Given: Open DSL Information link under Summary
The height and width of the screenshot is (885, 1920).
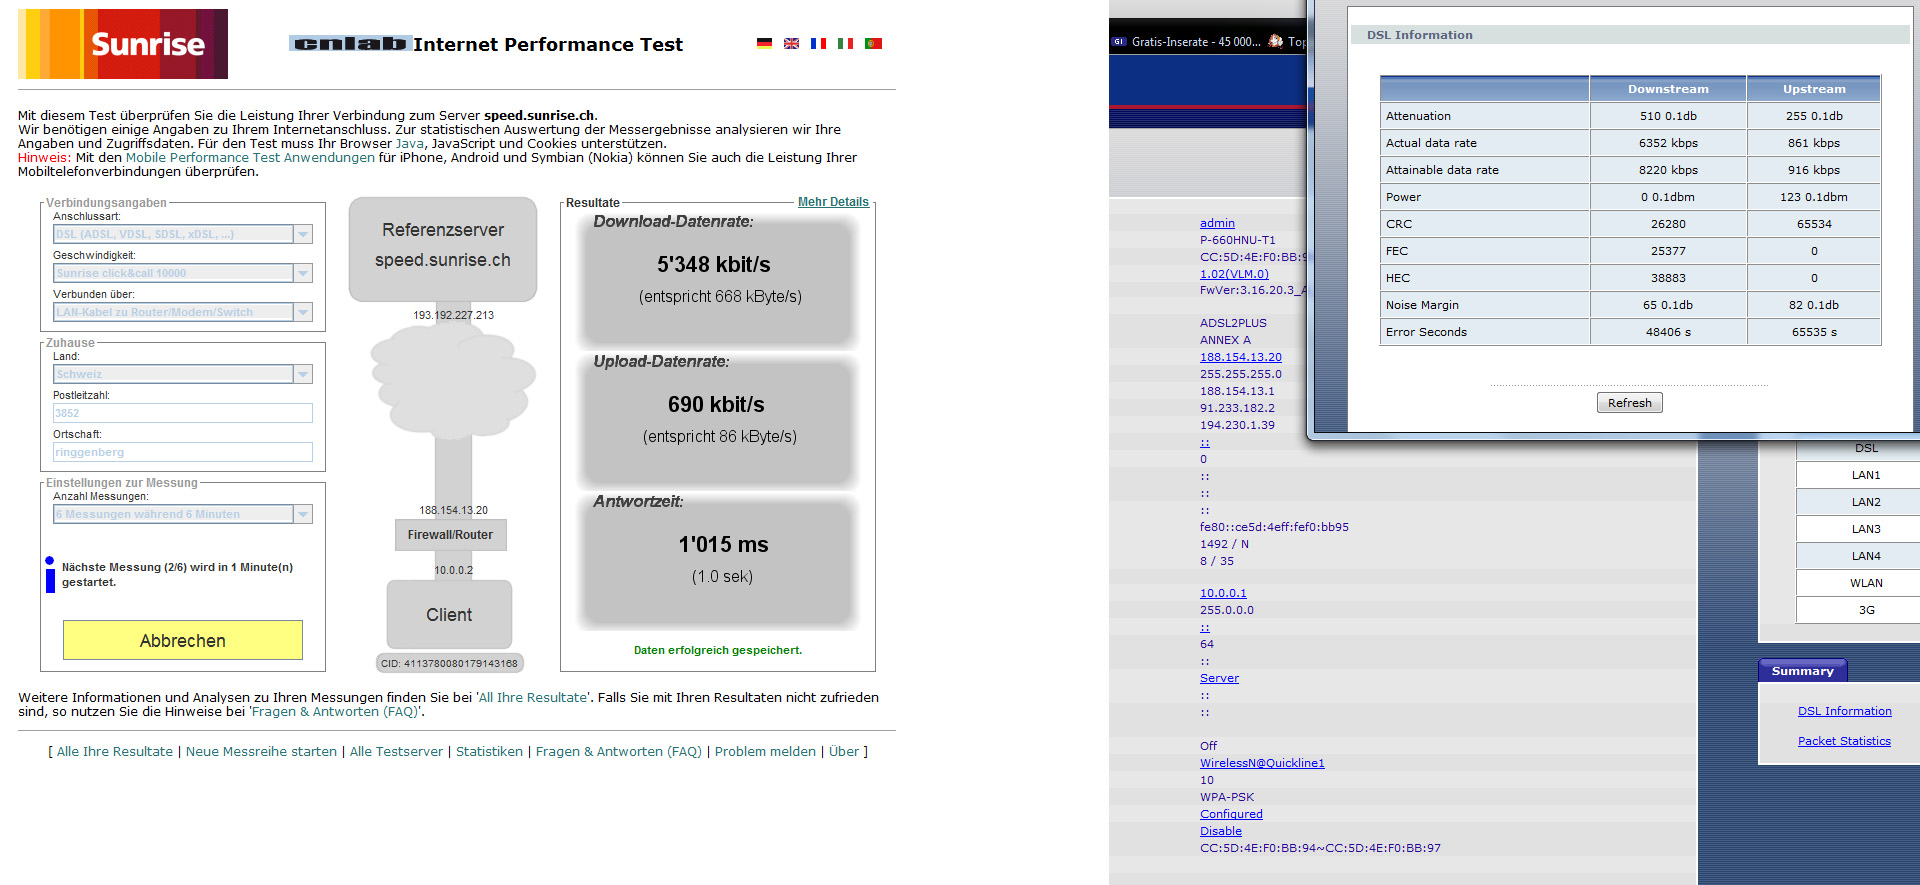Looking at the screenshot, I should pyautogui.click(x=1844, y=711).
